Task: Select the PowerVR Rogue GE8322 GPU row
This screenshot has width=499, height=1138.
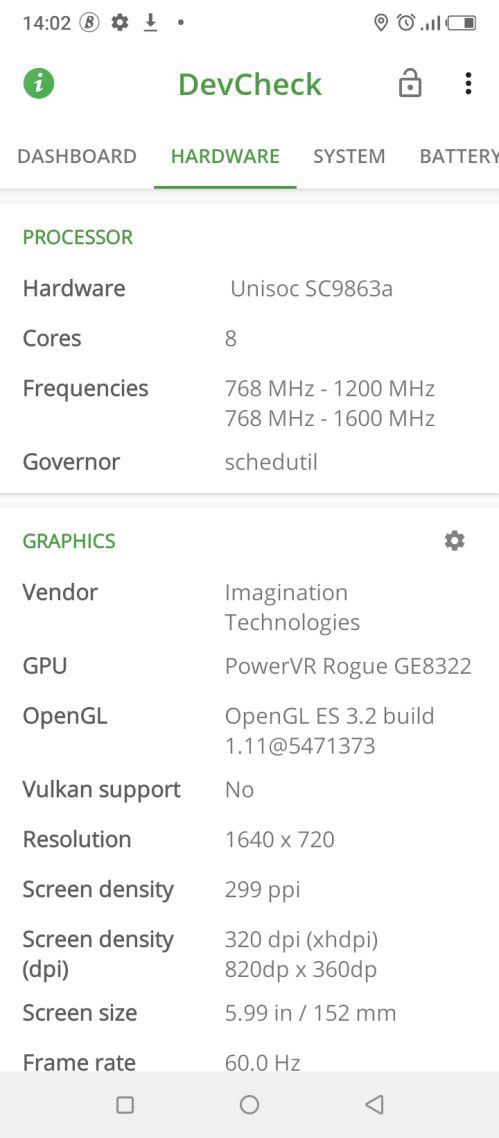Action: point(250,666)
